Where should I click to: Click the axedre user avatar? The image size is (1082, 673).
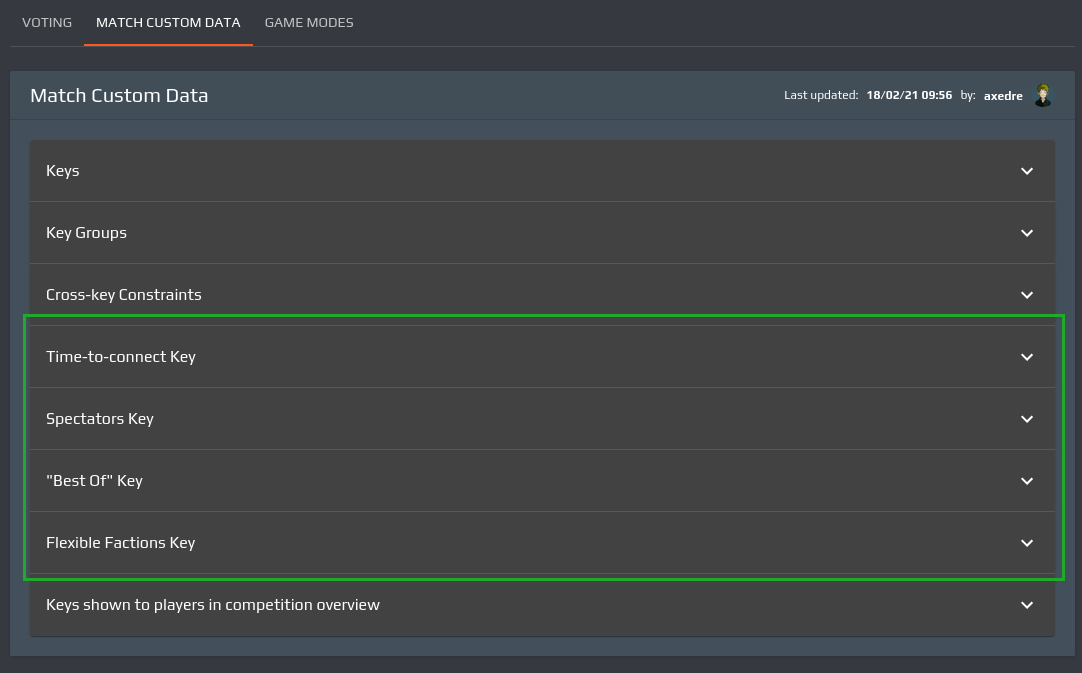(x=1043, y=95)
